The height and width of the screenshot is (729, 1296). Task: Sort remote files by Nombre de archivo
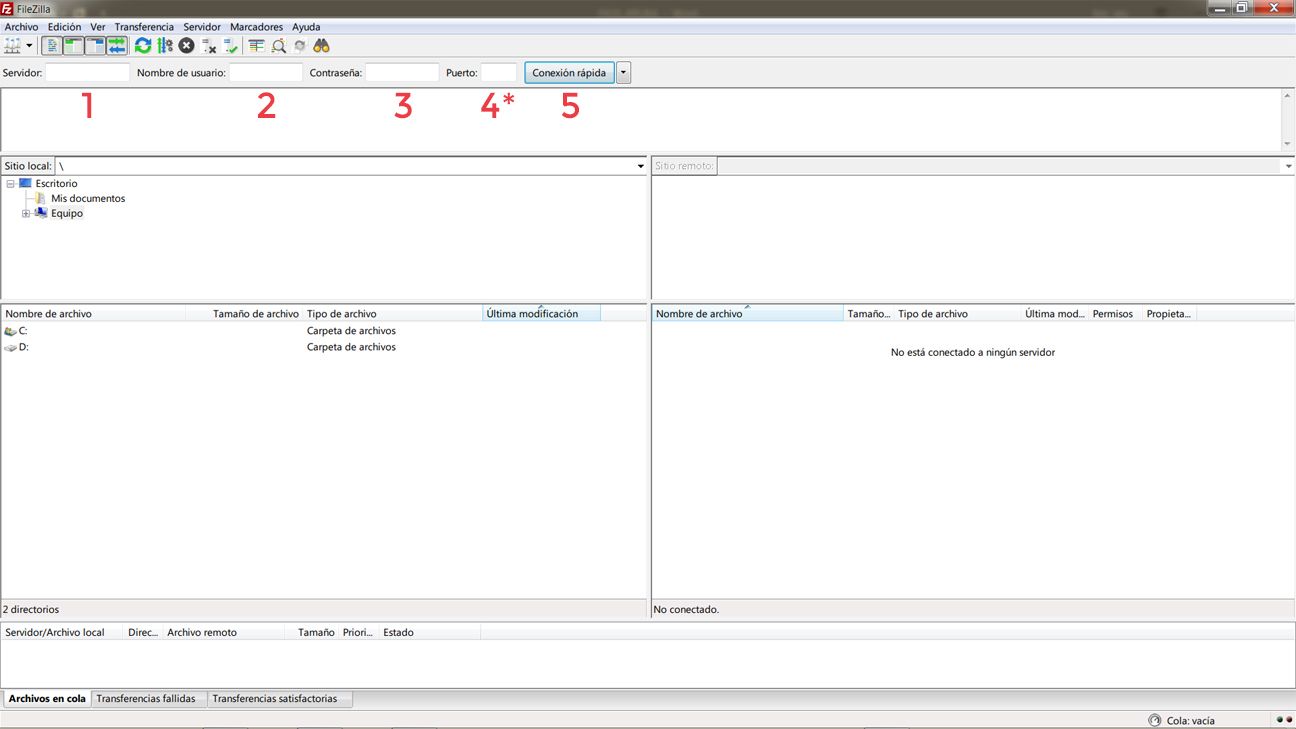pos(748,314)
